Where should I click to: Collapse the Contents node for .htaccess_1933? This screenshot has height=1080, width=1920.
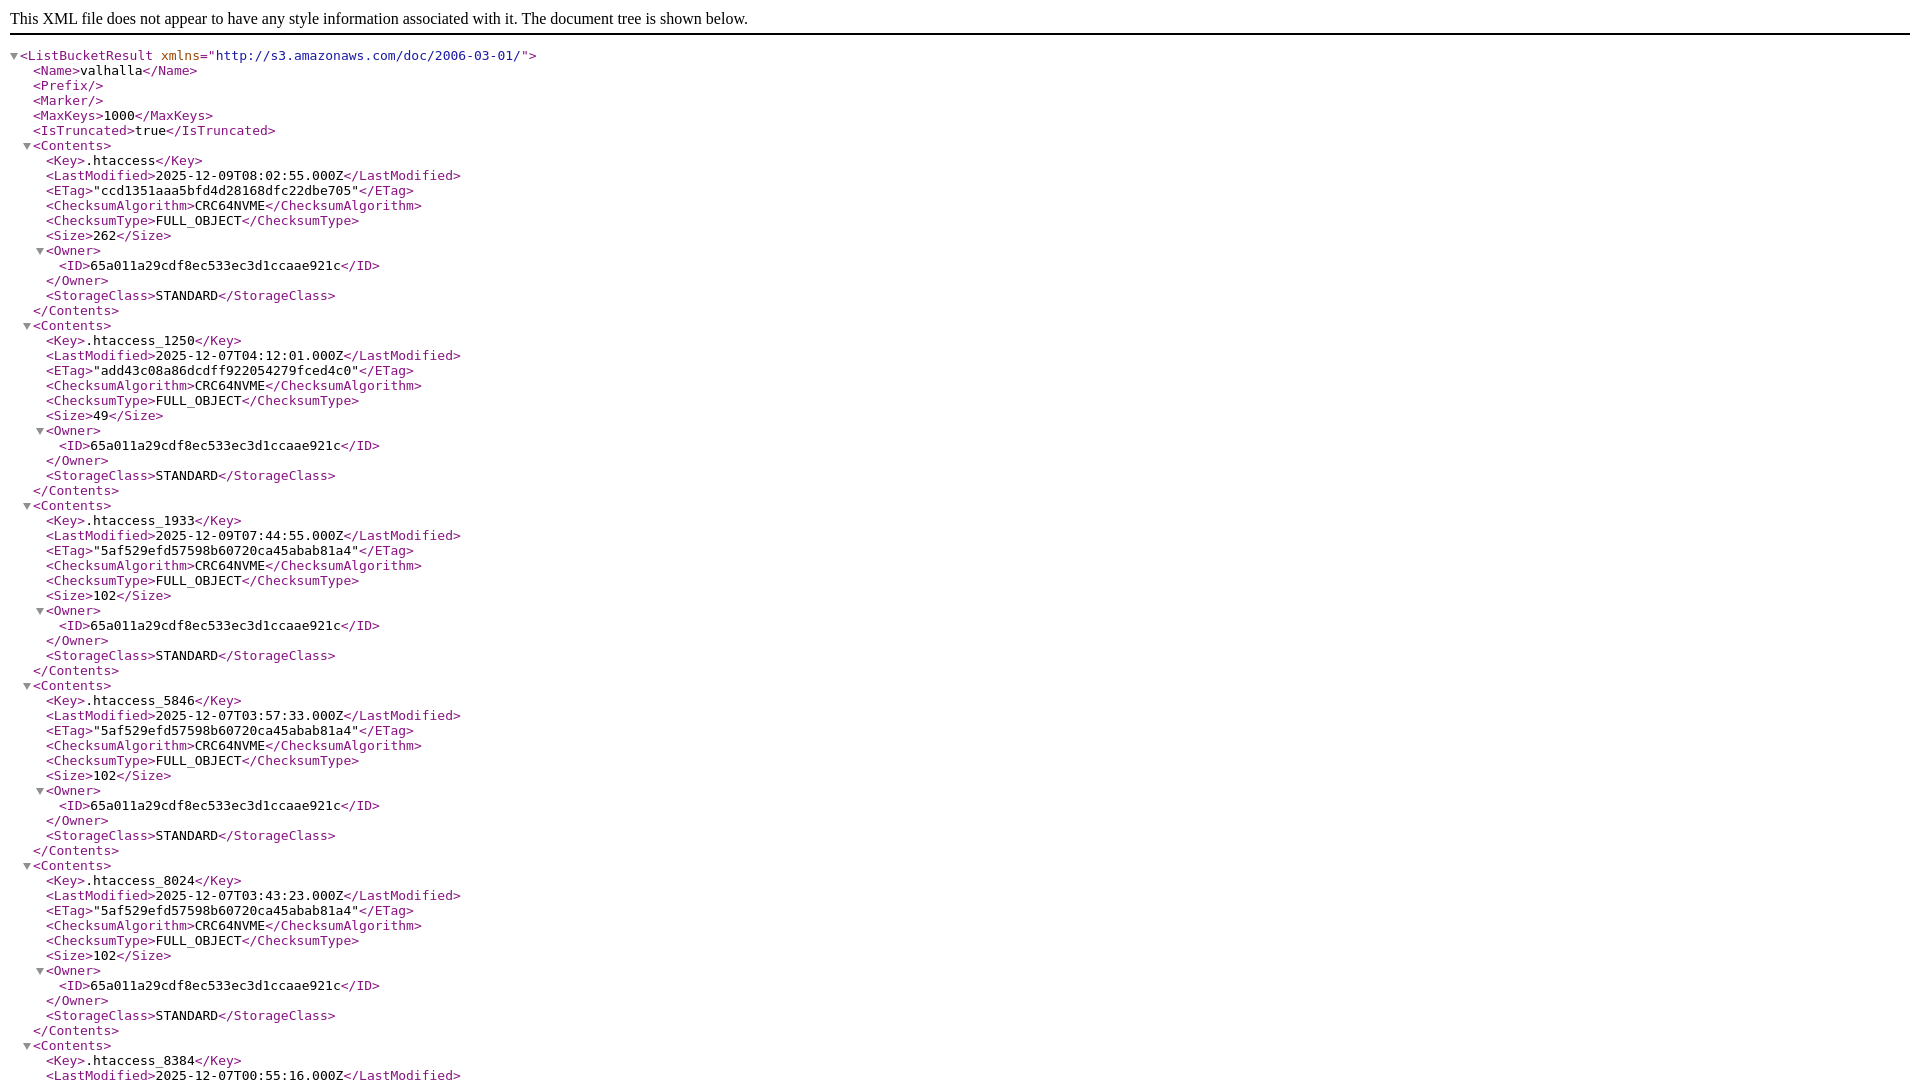(x=27, y=506)
